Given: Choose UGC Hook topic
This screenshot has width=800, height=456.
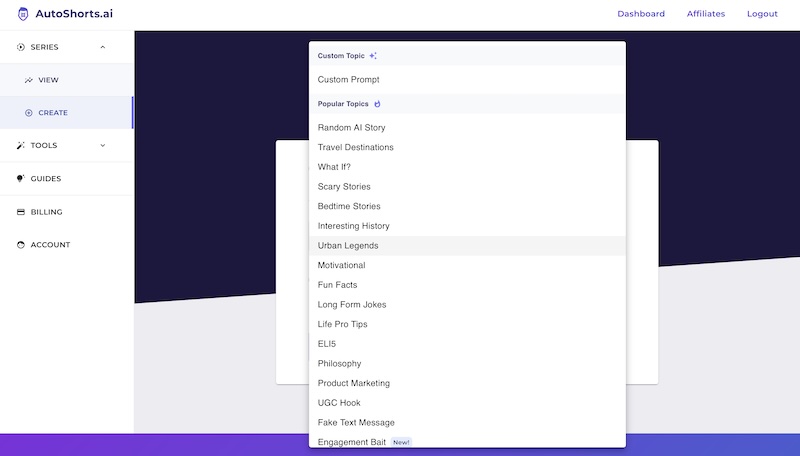Looking at the screenshot, I should pyautogui.click(x=467, y=403).
